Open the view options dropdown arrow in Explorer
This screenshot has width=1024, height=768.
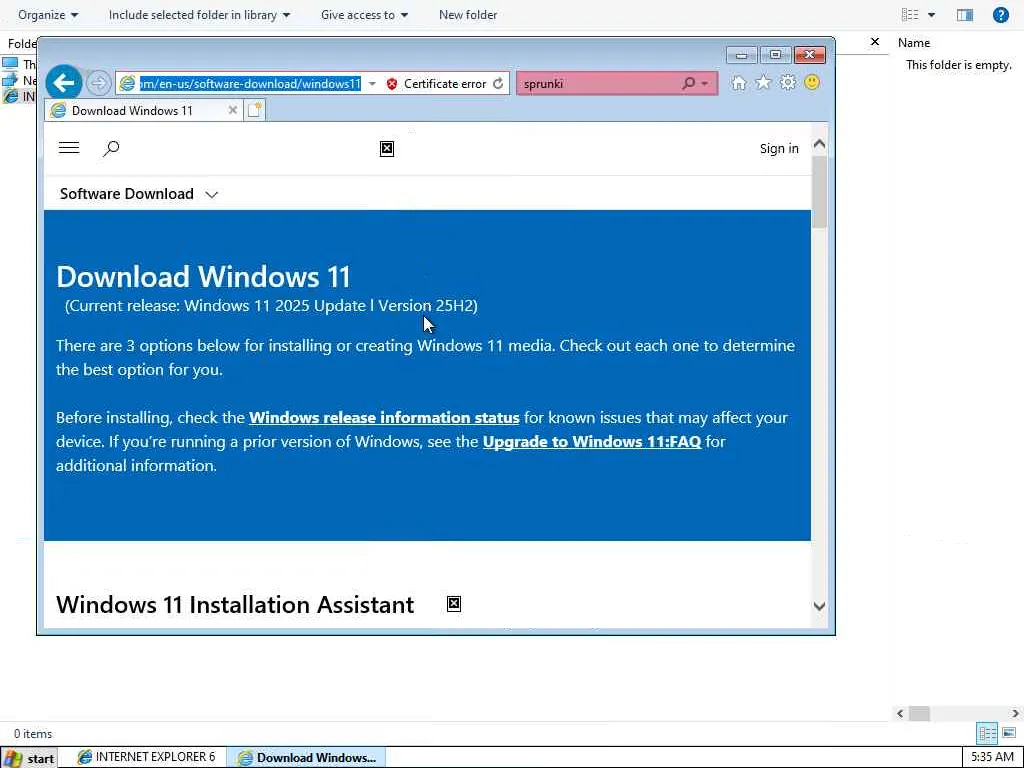point(931,14)
